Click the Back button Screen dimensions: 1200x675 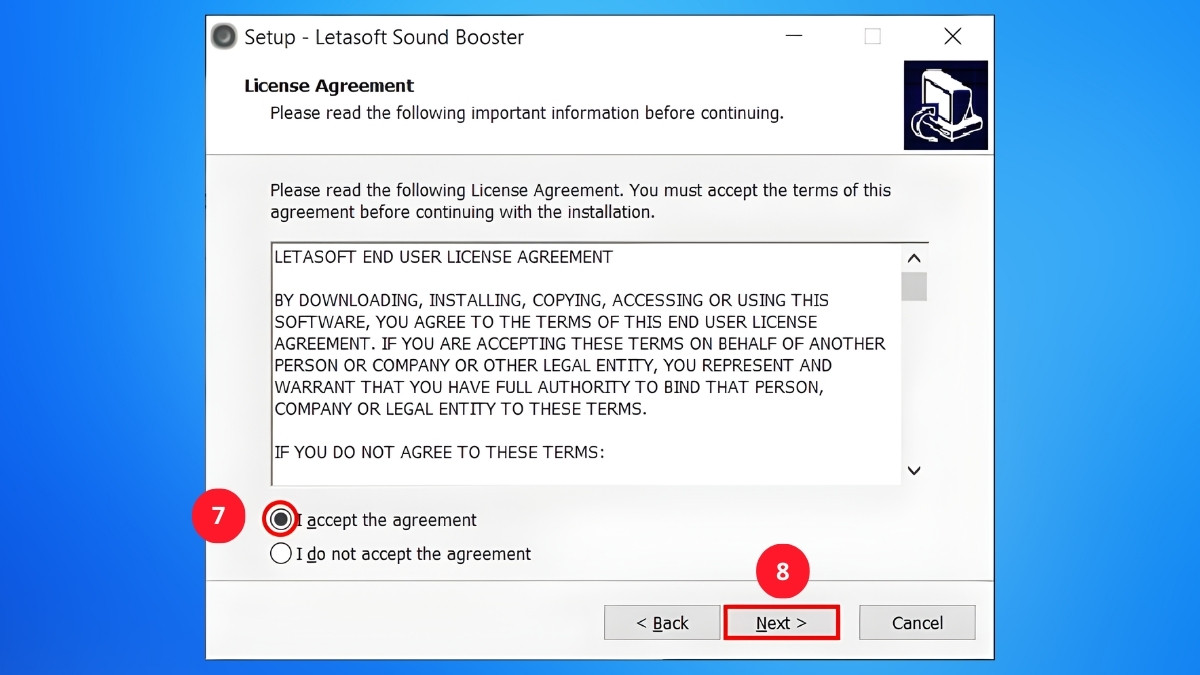tap(662, 622)
